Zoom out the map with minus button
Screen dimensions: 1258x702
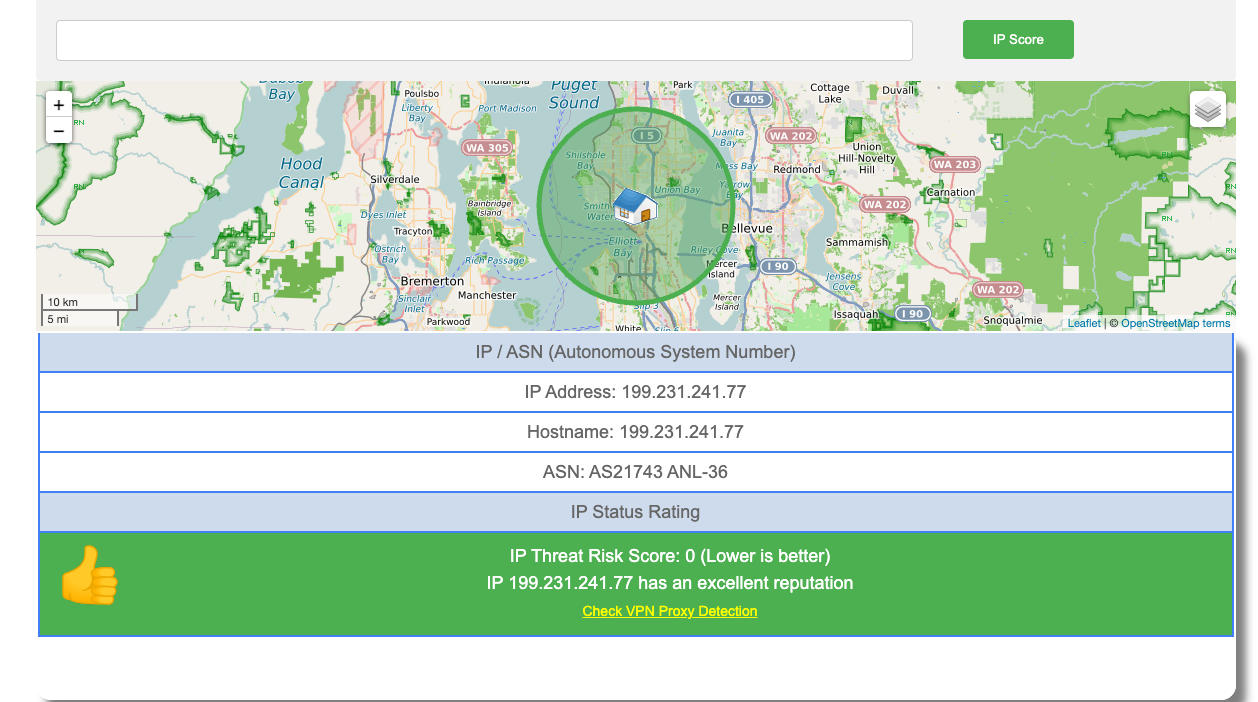(59, 130)
